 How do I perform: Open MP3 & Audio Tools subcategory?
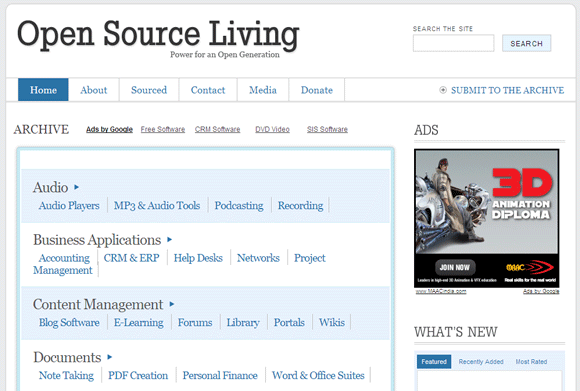[157, 205]
